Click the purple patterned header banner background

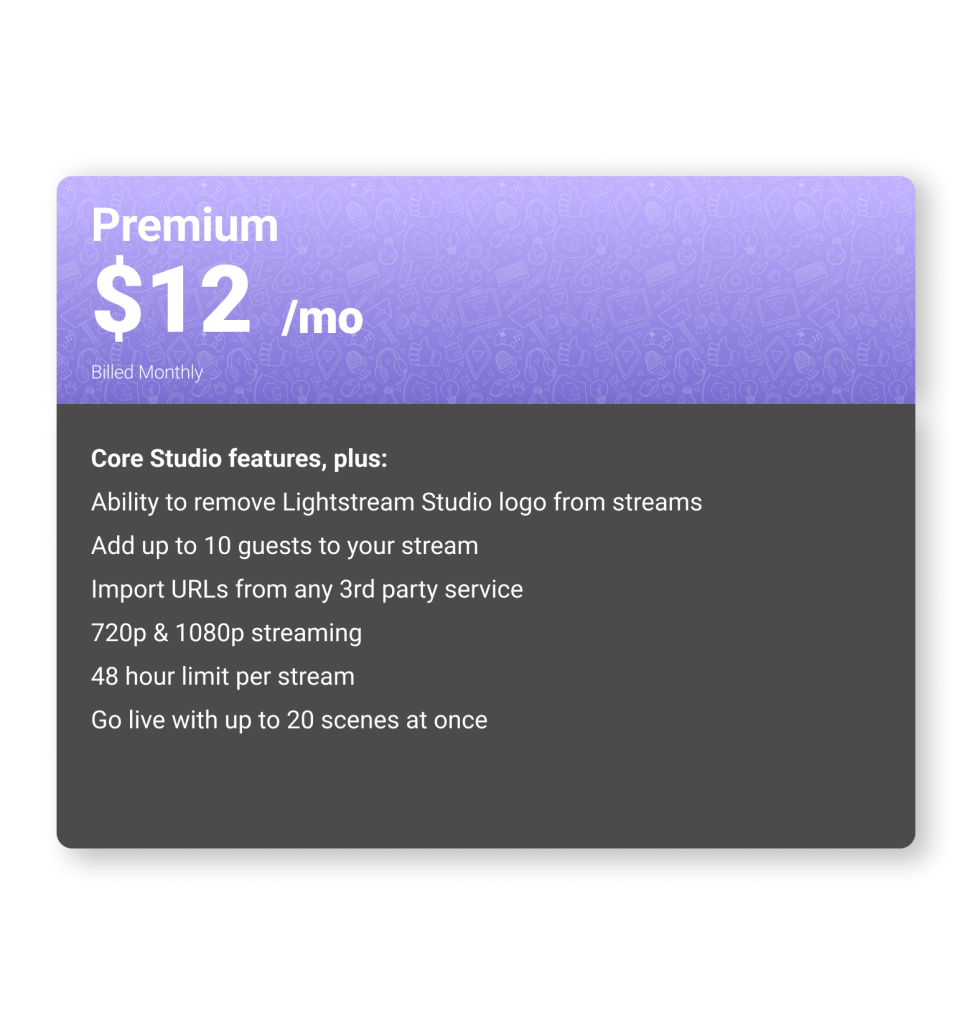point(640,290)
